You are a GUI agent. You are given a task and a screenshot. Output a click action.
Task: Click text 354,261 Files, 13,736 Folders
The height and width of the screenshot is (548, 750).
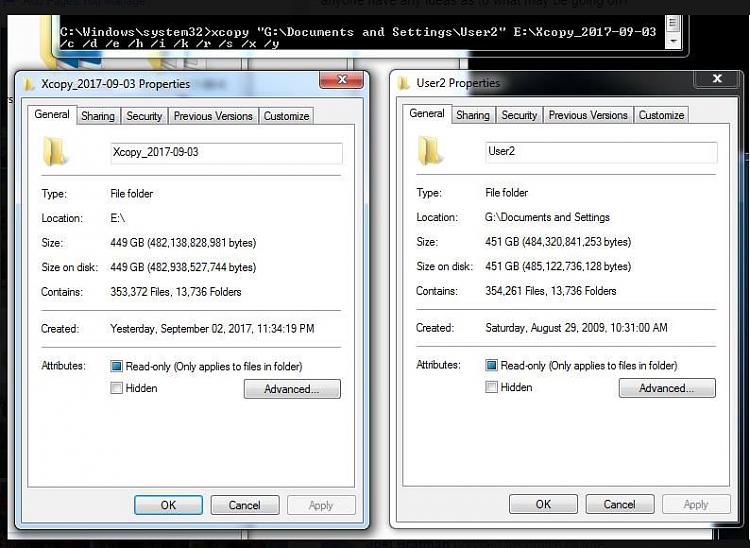[x=551, y=291]
